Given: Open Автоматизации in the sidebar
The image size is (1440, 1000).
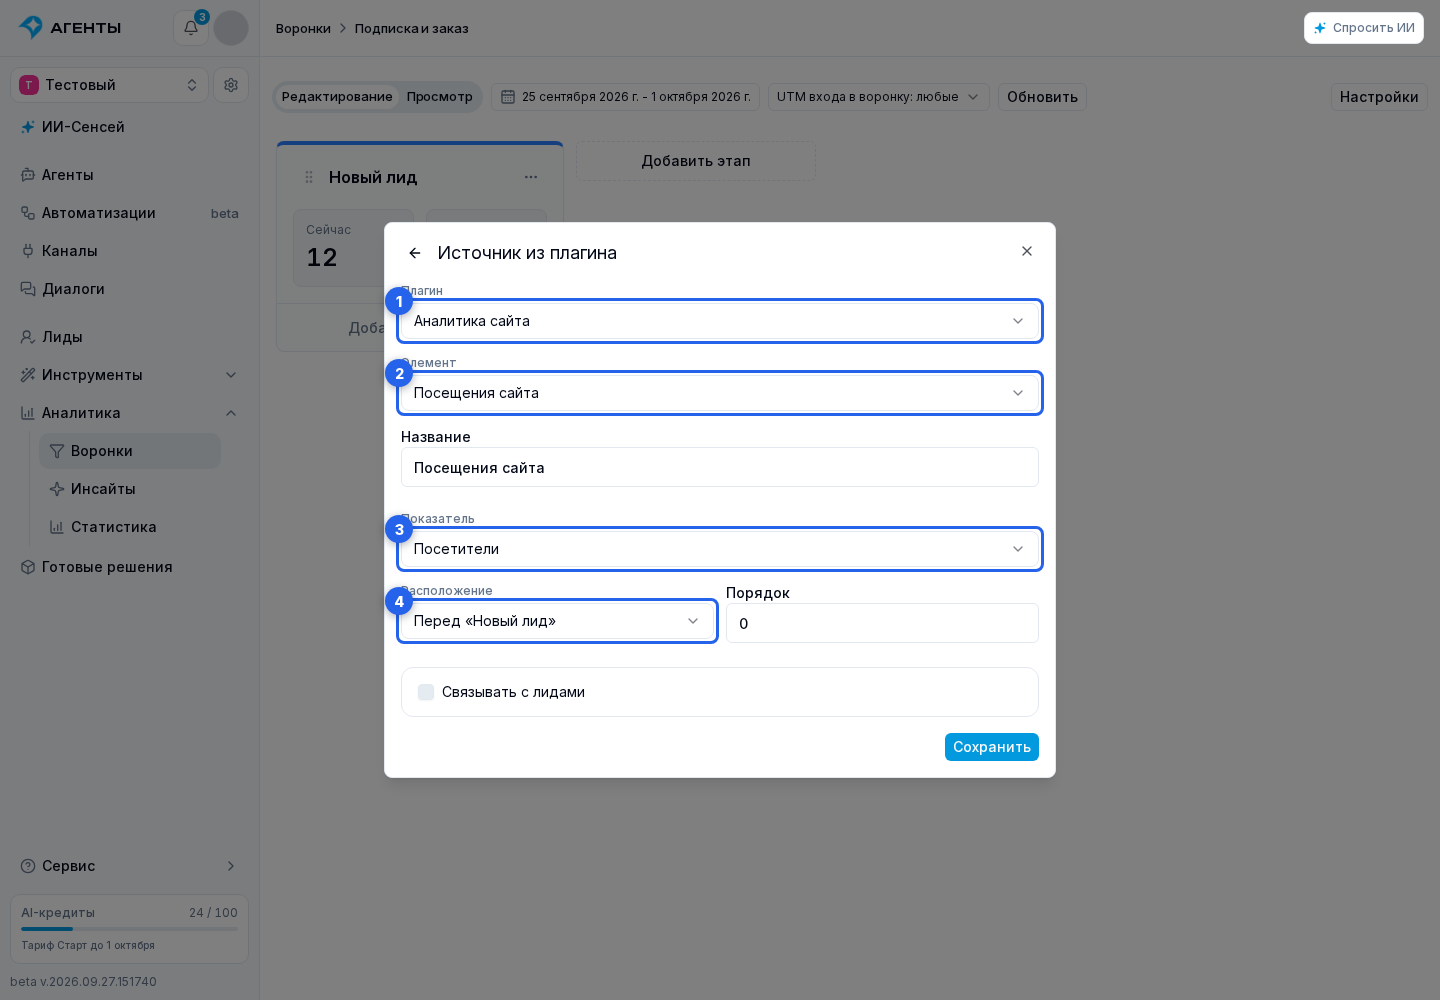Looking at the screenshot, I should [x=130, y=213].
